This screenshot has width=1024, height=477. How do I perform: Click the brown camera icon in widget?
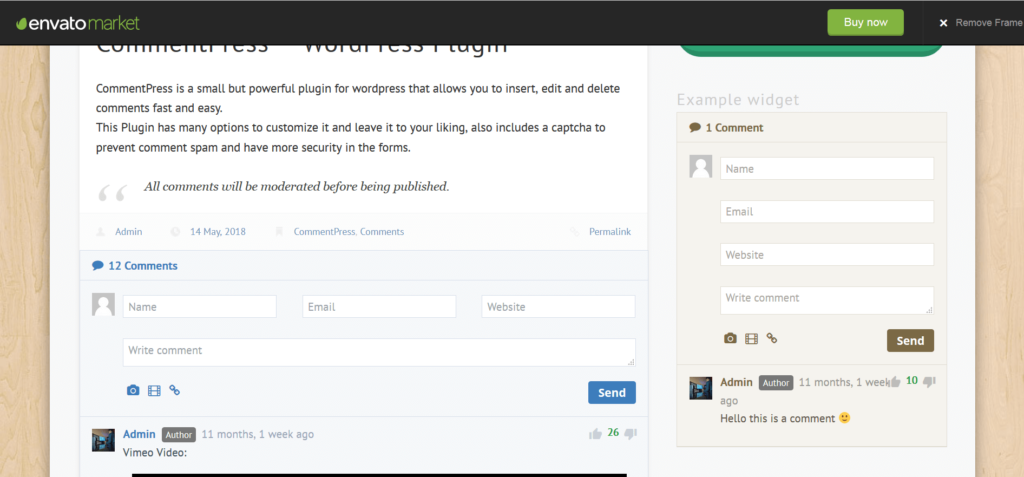click(x=730, y=338)
